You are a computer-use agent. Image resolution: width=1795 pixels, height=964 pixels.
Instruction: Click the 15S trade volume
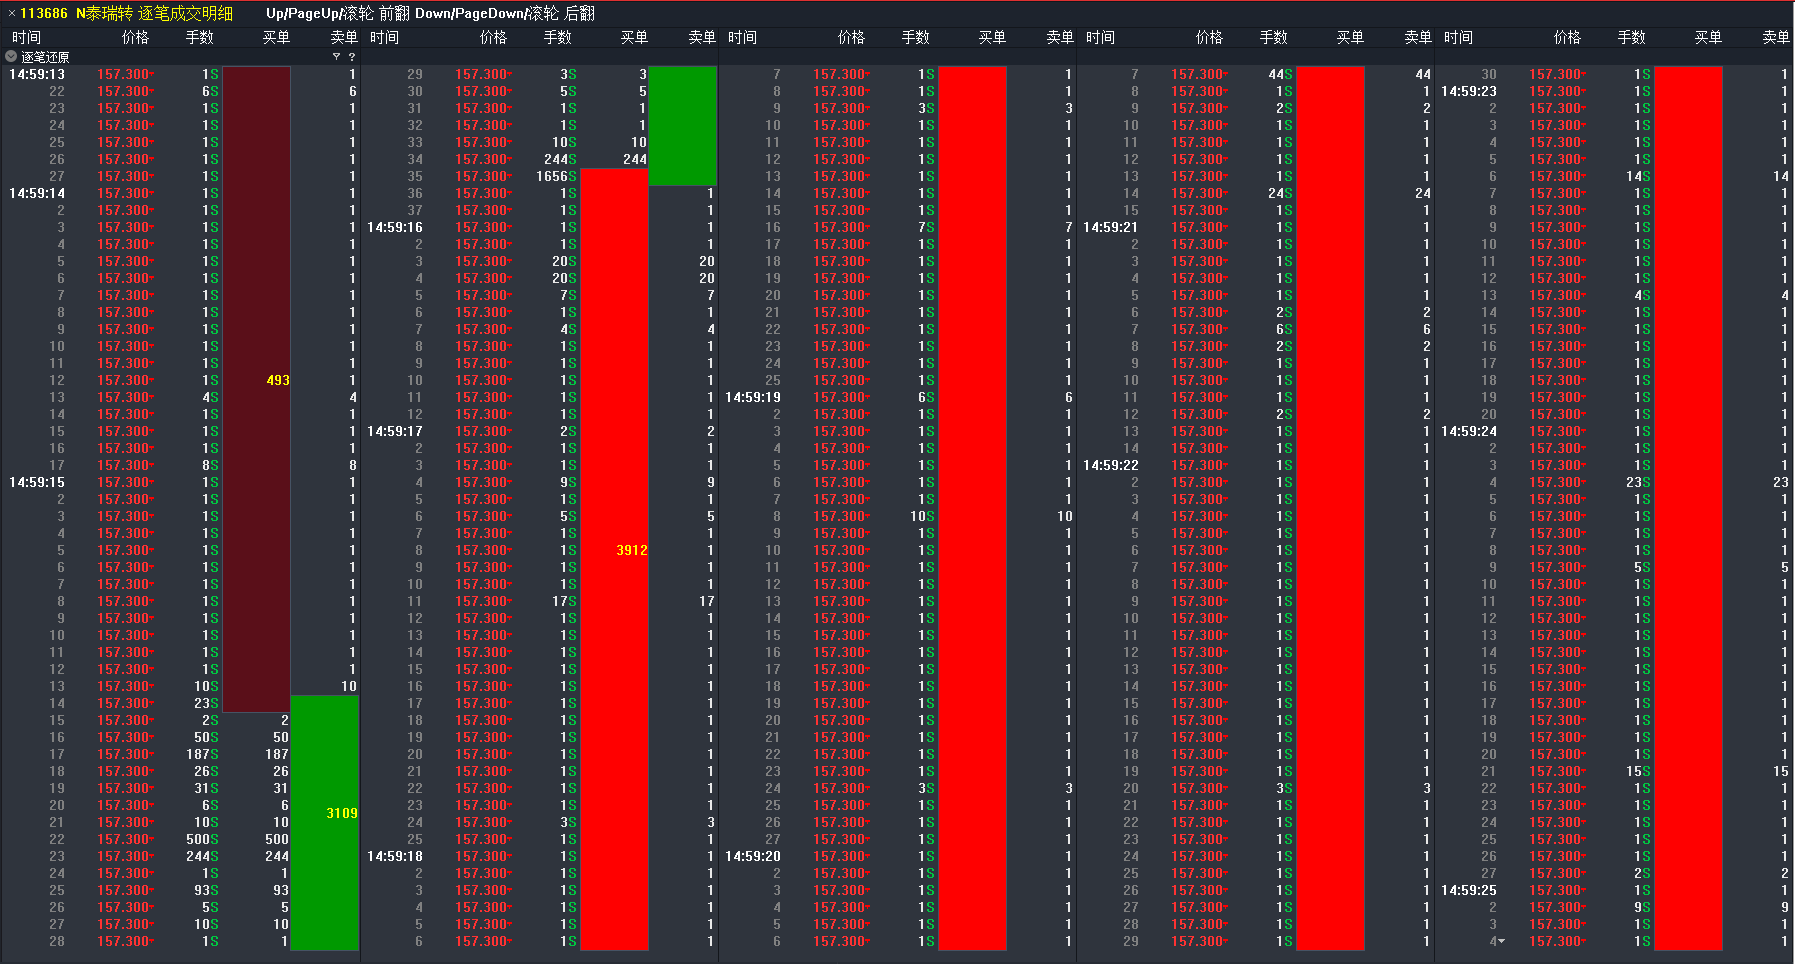(x=1638, y=771)
